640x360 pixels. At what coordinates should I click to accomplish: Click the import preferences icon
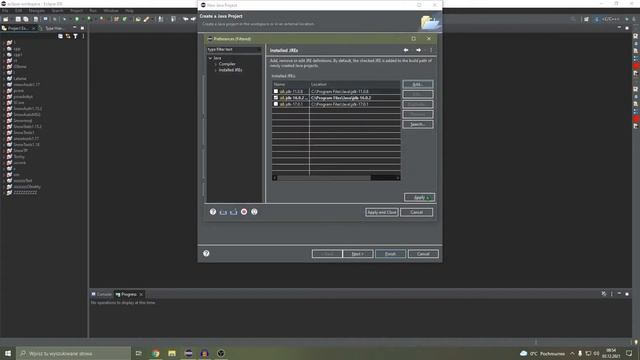[223, 212]
